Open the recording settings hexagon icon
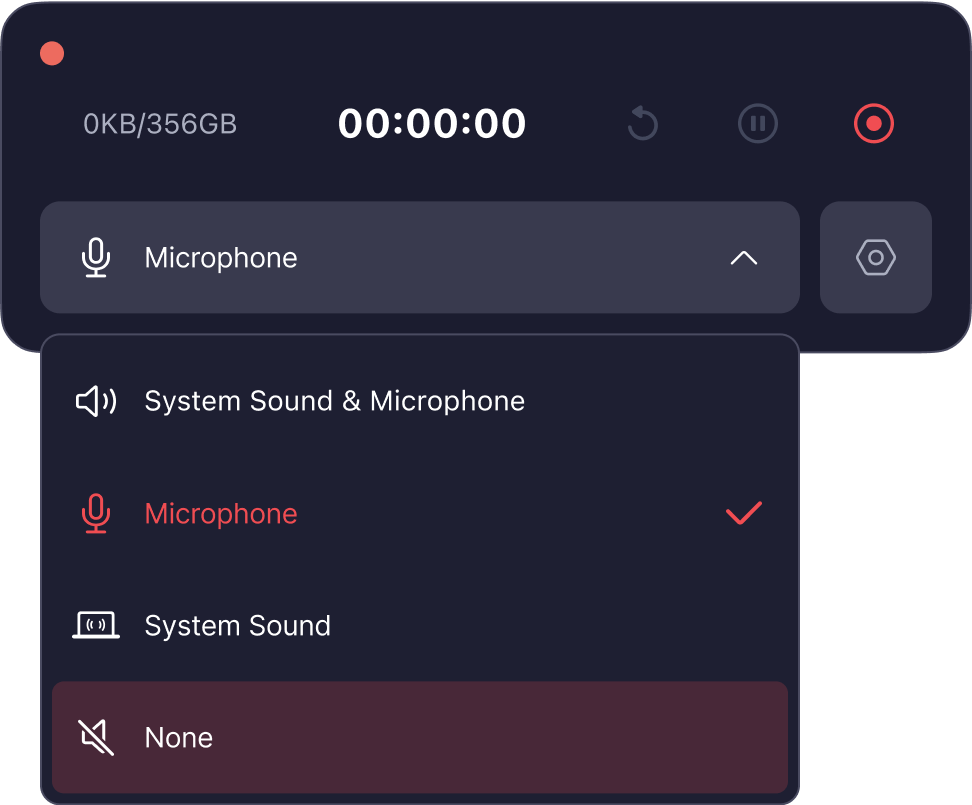This screenshot has width=972, height=805. [x=875, y=257]
